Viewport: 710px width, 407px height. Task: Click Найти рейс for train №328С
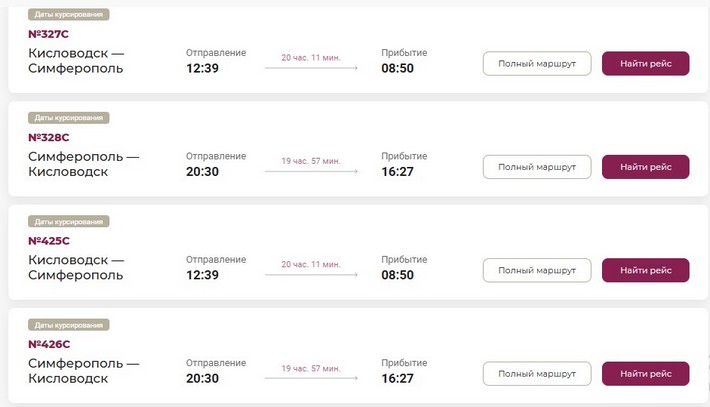645,167
